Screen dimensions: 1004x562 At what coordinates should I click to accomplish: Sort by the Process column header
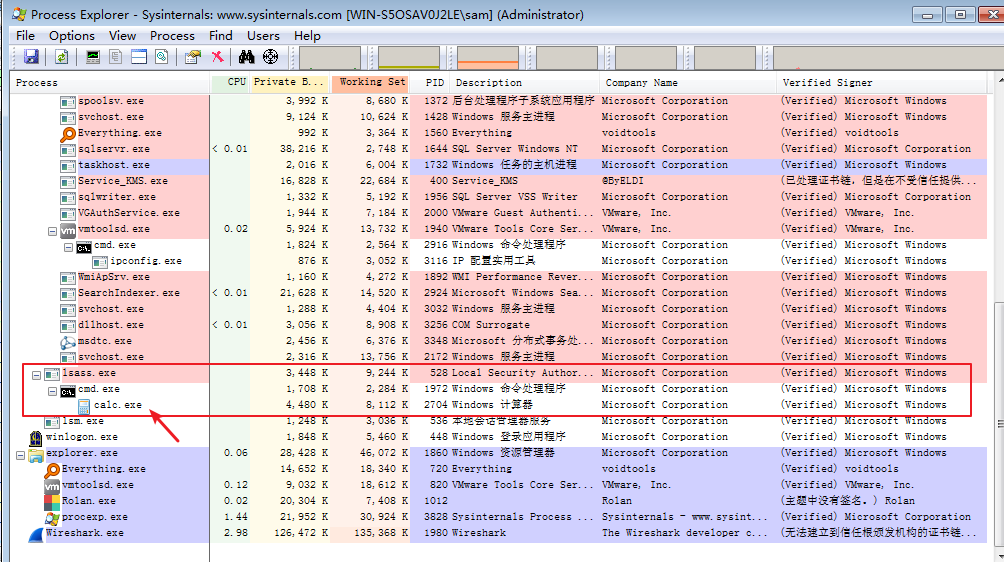pos(110,83)
